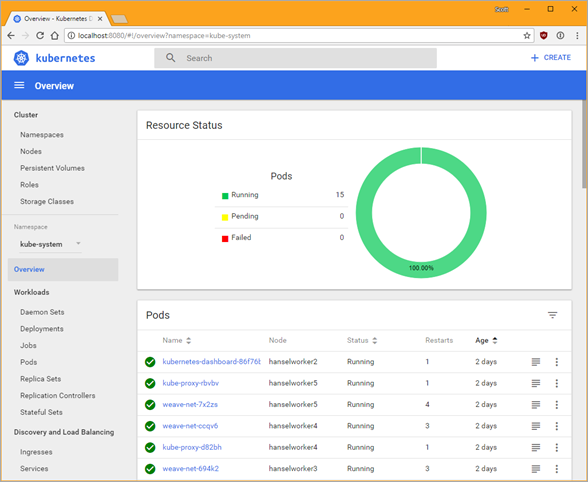Open actions menu for weave-net-ccqv6 pod

557,426
